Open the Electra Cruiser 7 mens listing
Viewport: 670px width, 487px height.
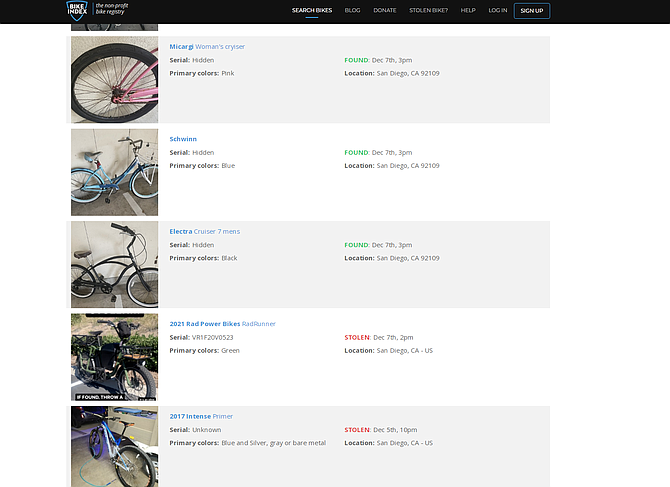click(x=205, y=231)
